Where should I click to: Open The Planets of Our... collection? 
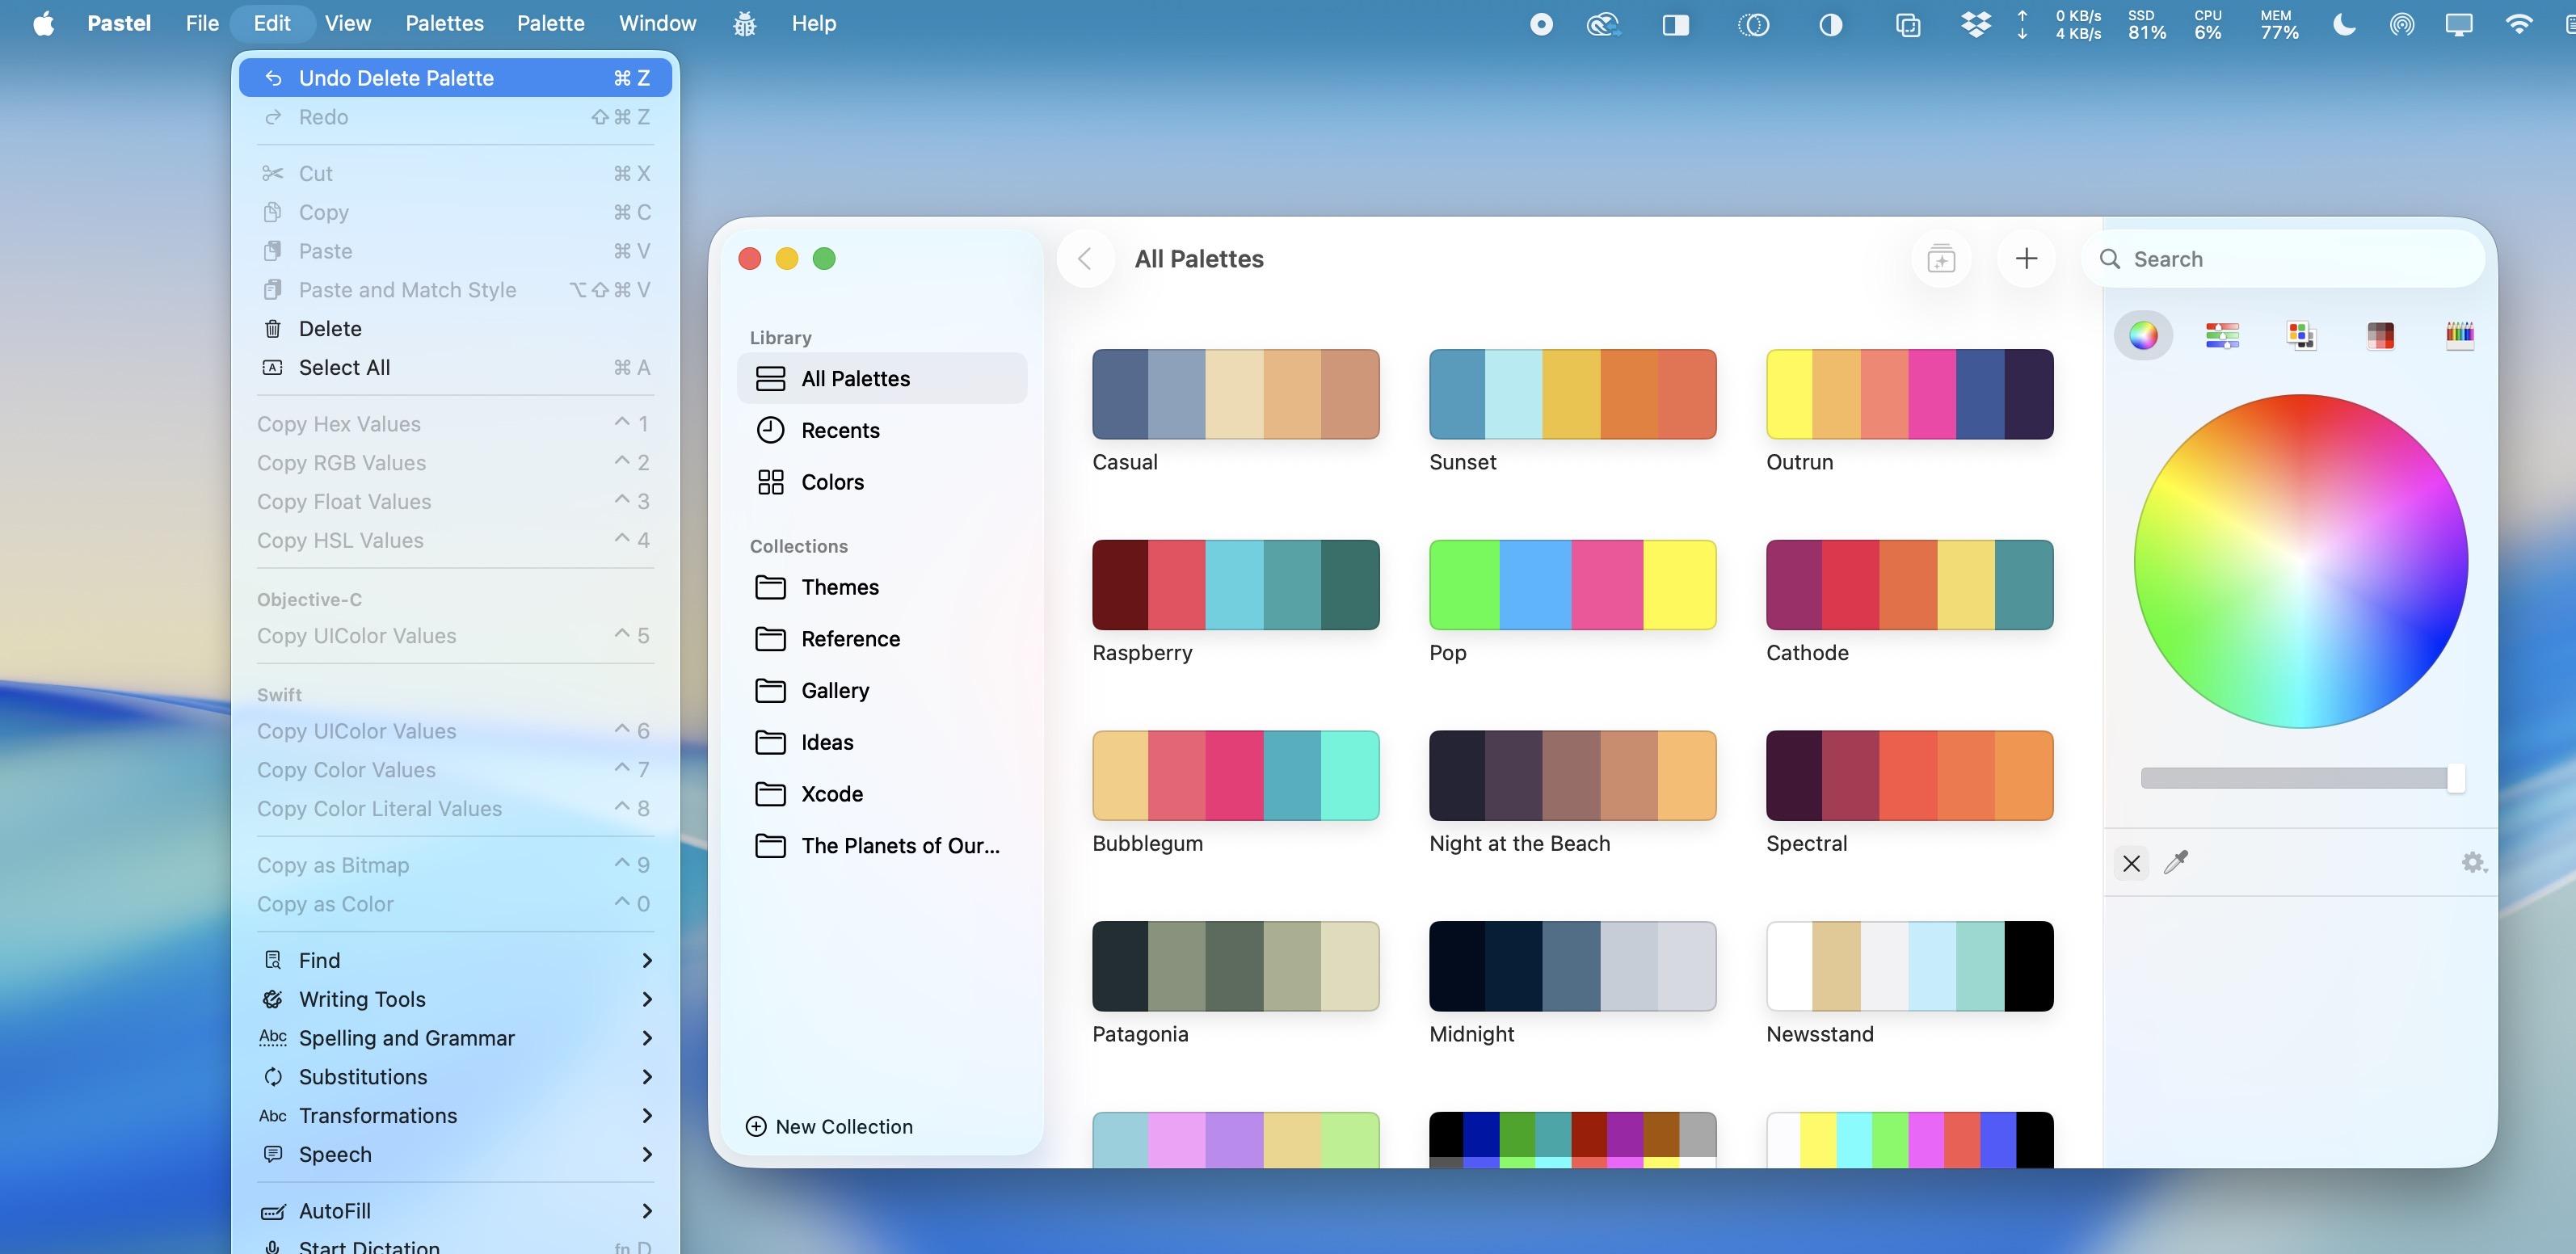click(882, 846)
